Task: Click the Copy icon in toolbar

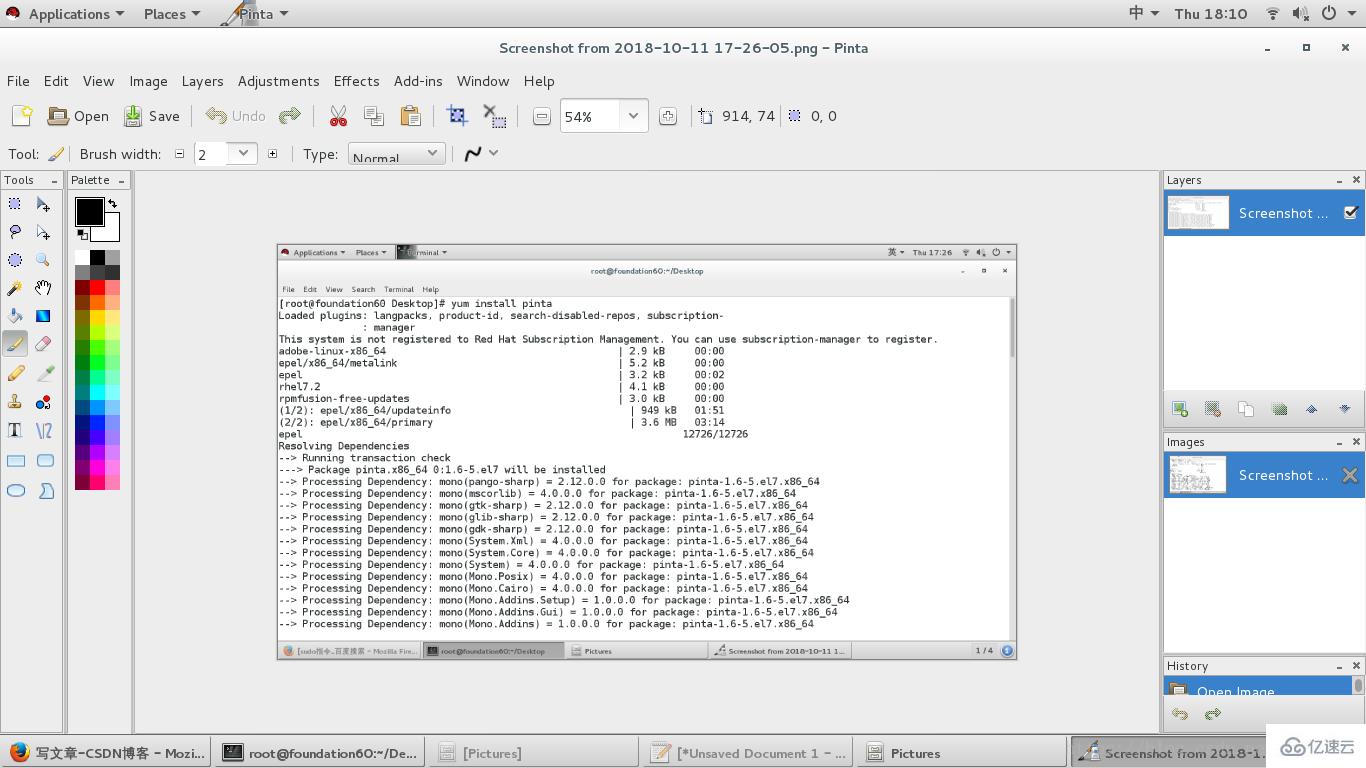Action: [x=374, y=116]
